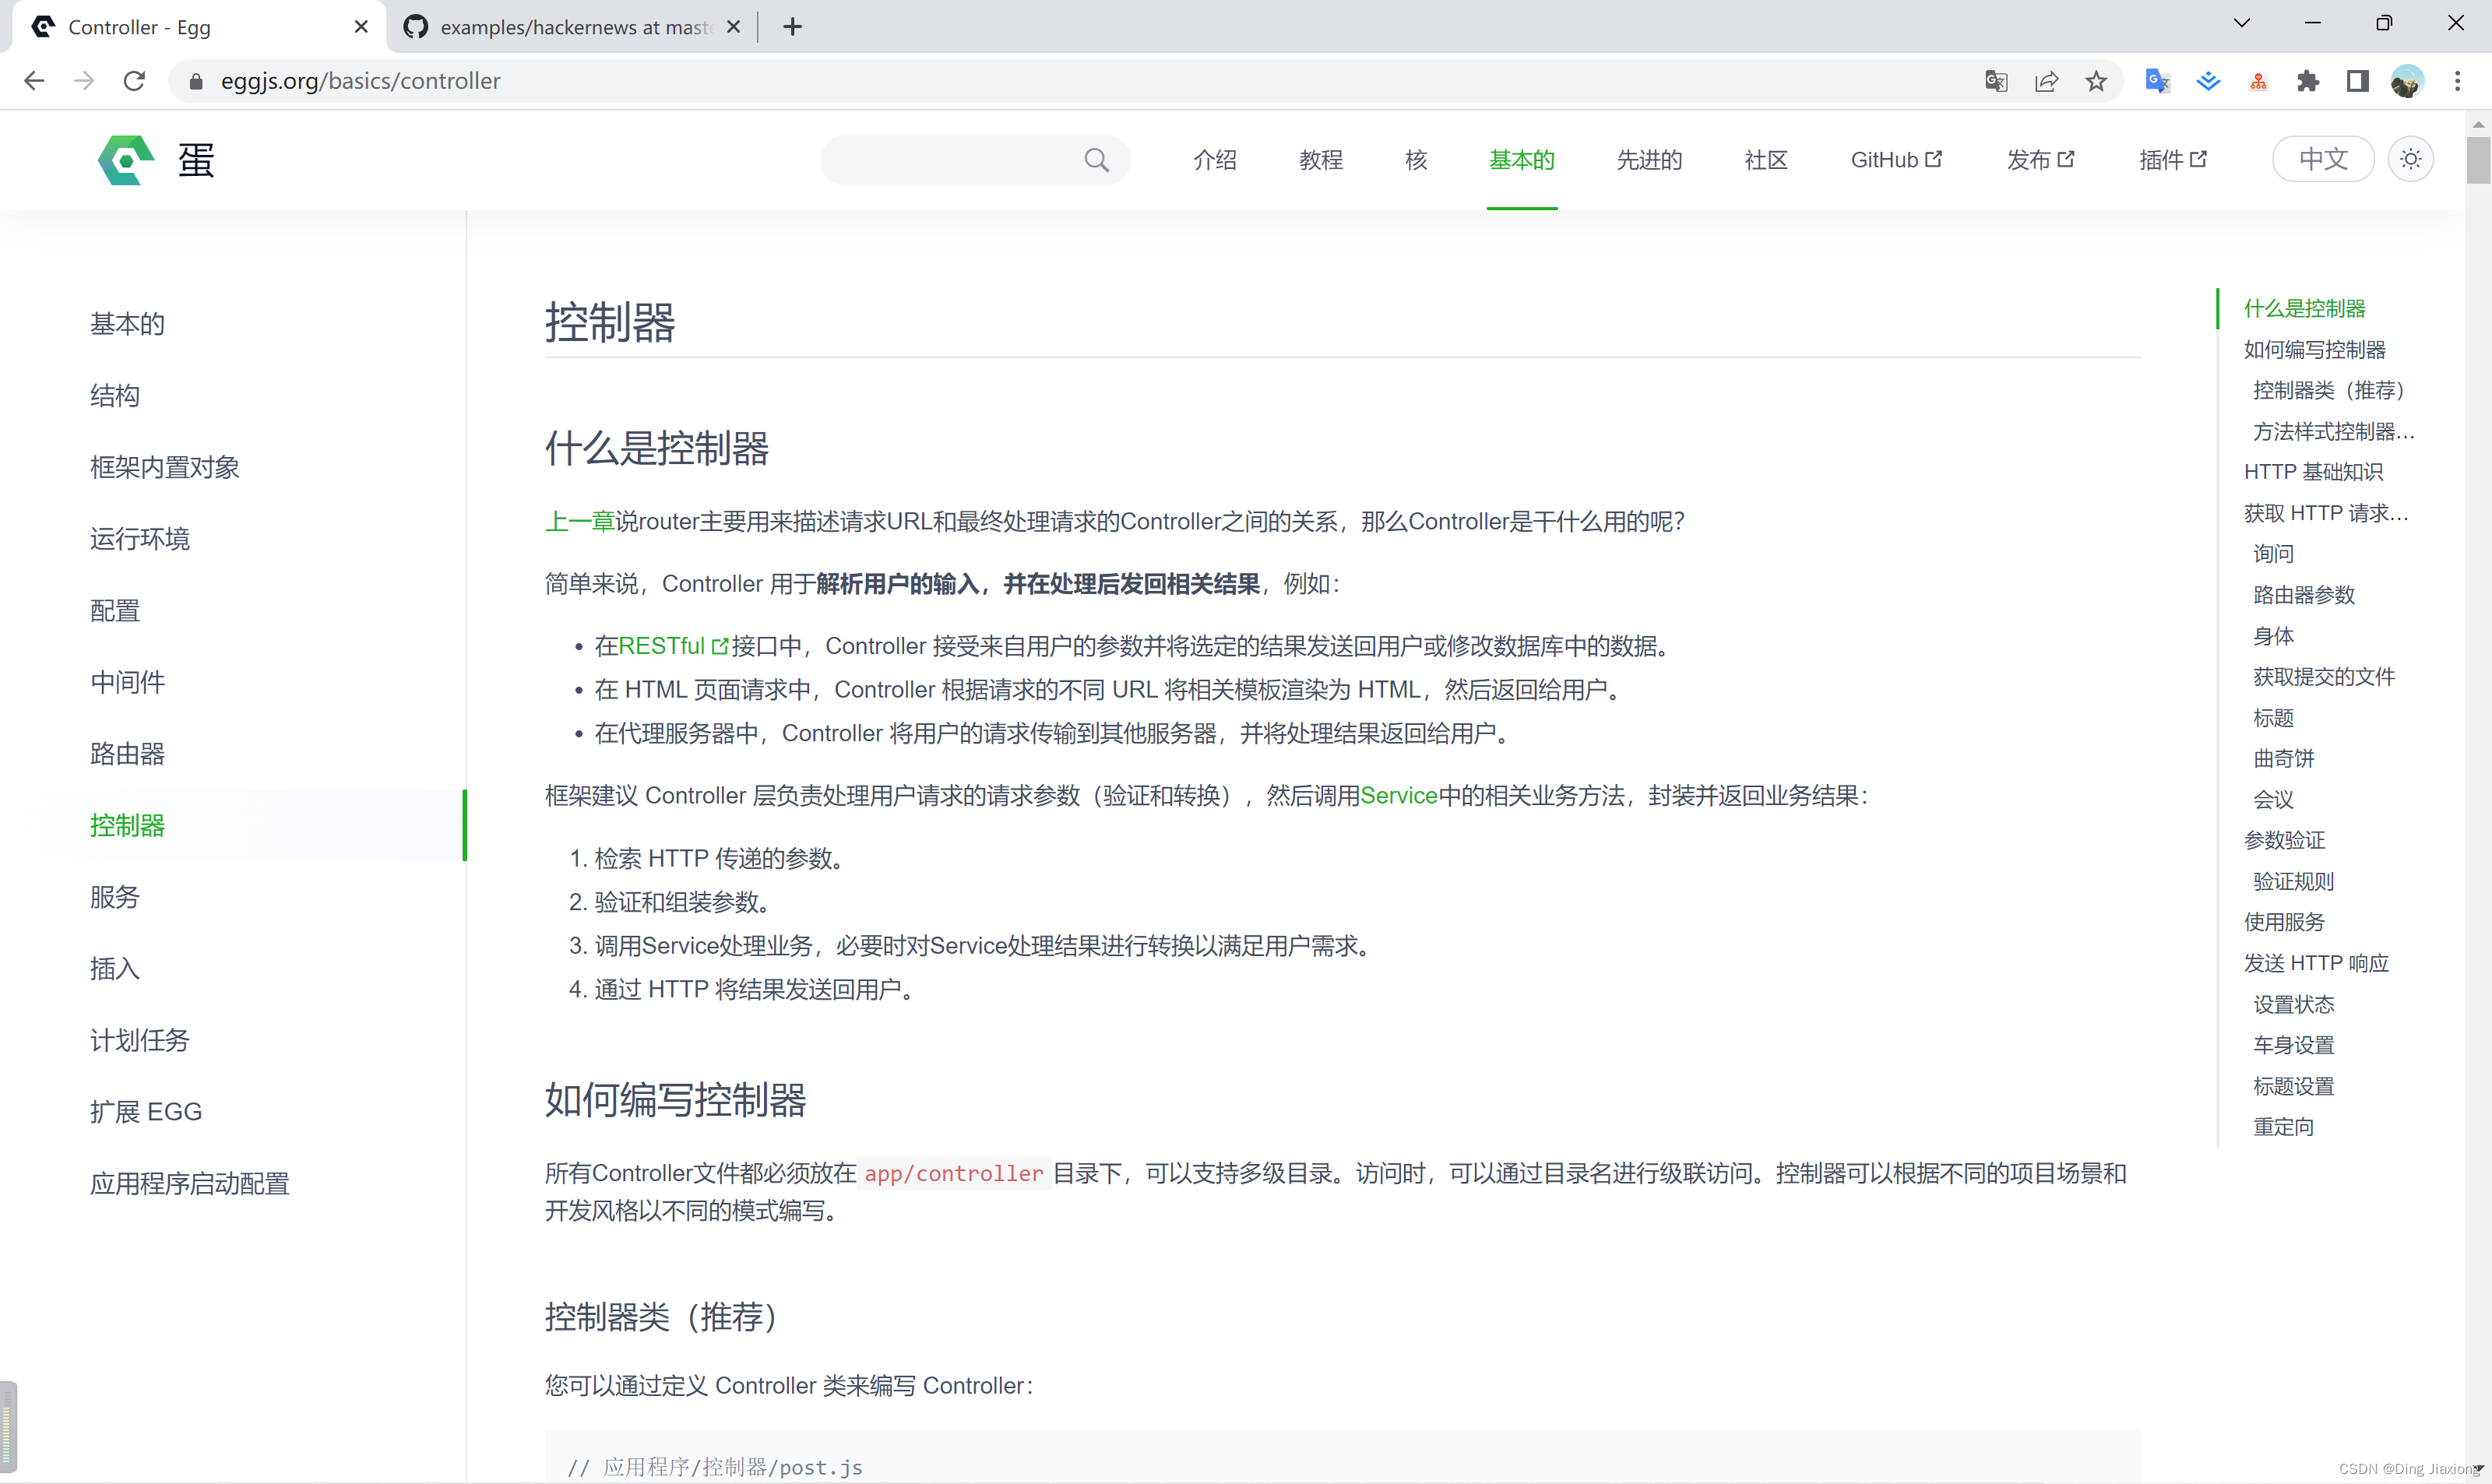Screen dimensions: 2492x1484
Task: Click the Egg logo icon
Action: point(126,160)
